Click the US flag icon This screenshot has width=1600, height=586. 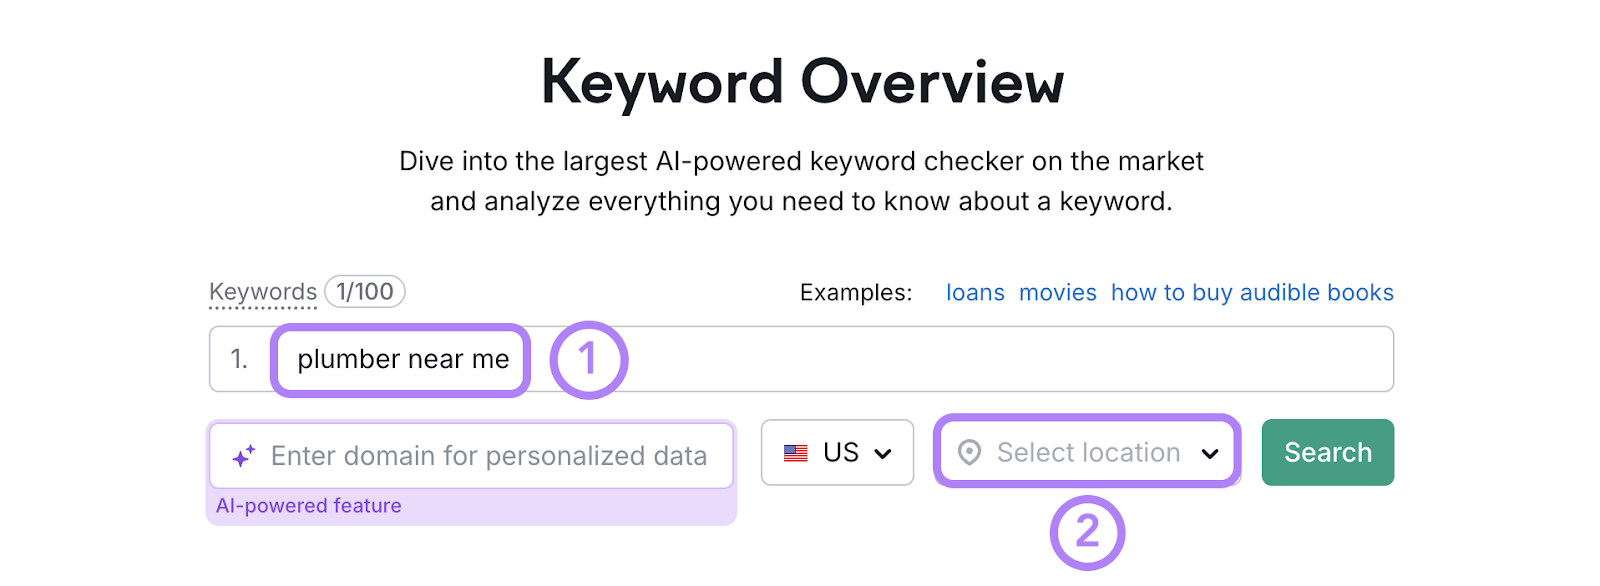(x=796, y=452)
